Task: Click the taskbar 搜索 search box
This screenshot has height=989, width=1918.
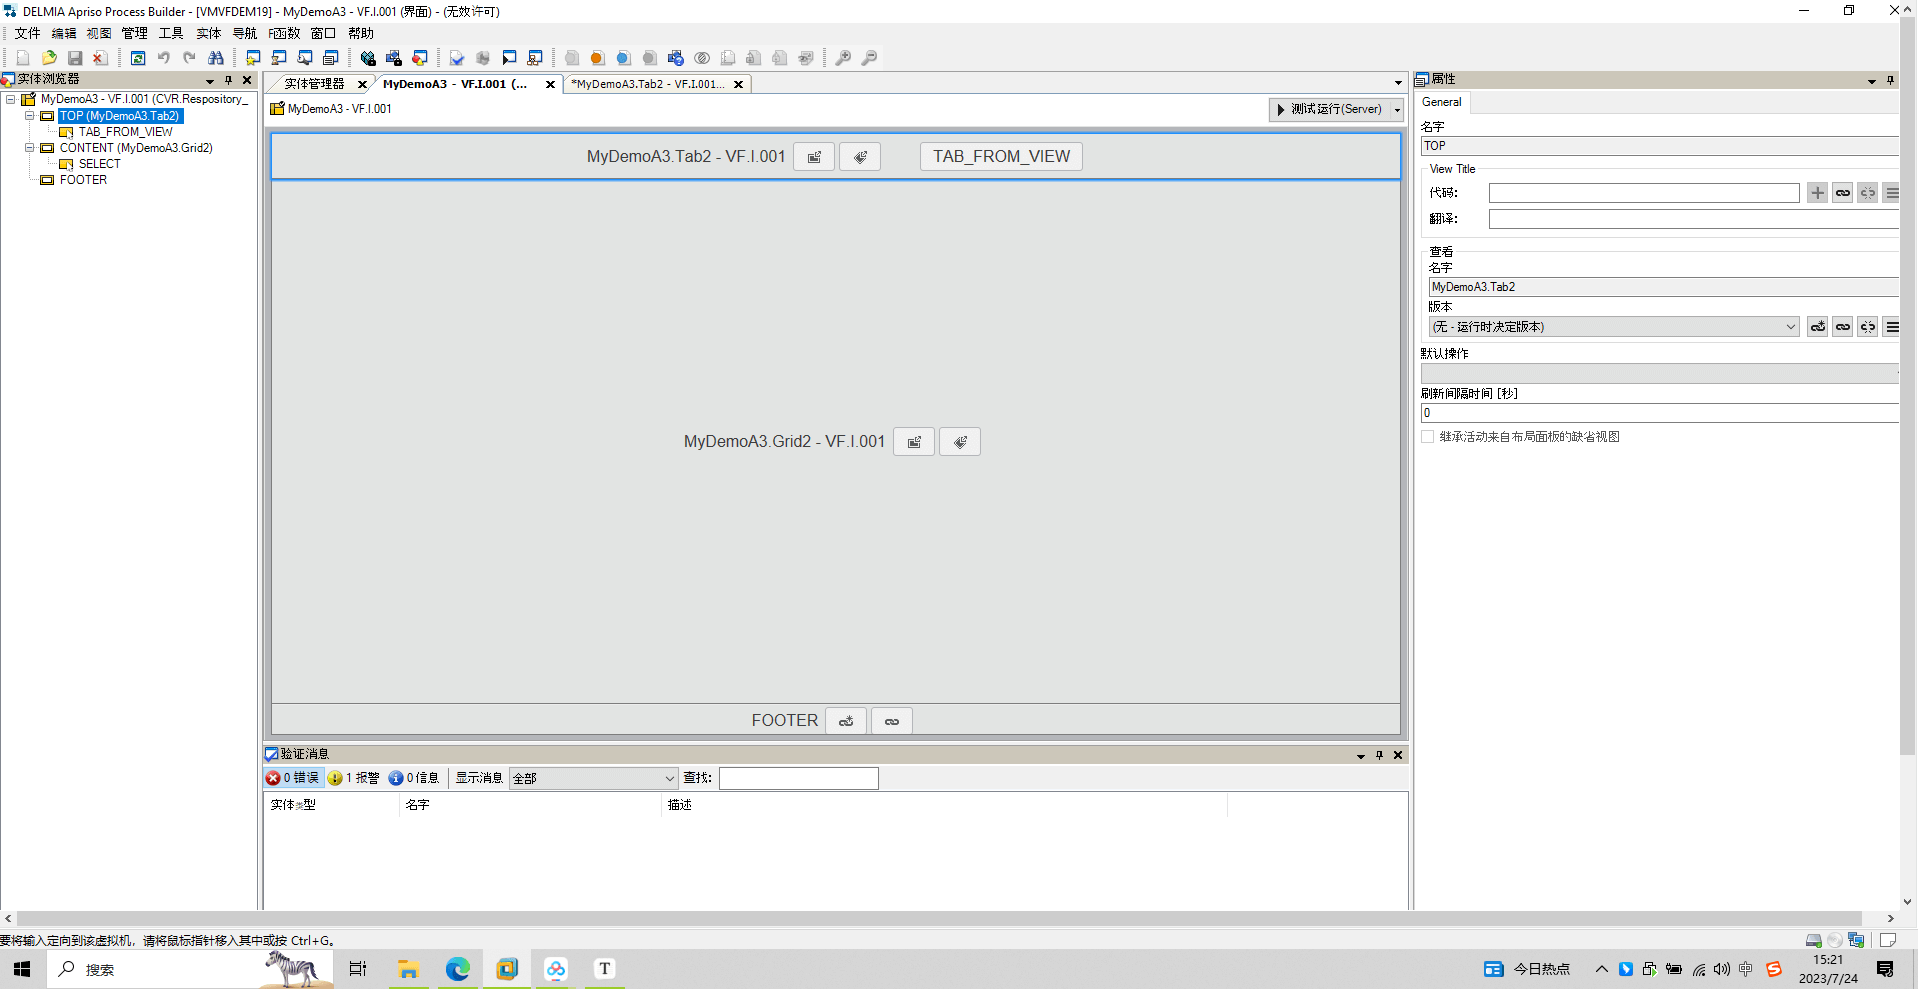Action: click(190, 969)
